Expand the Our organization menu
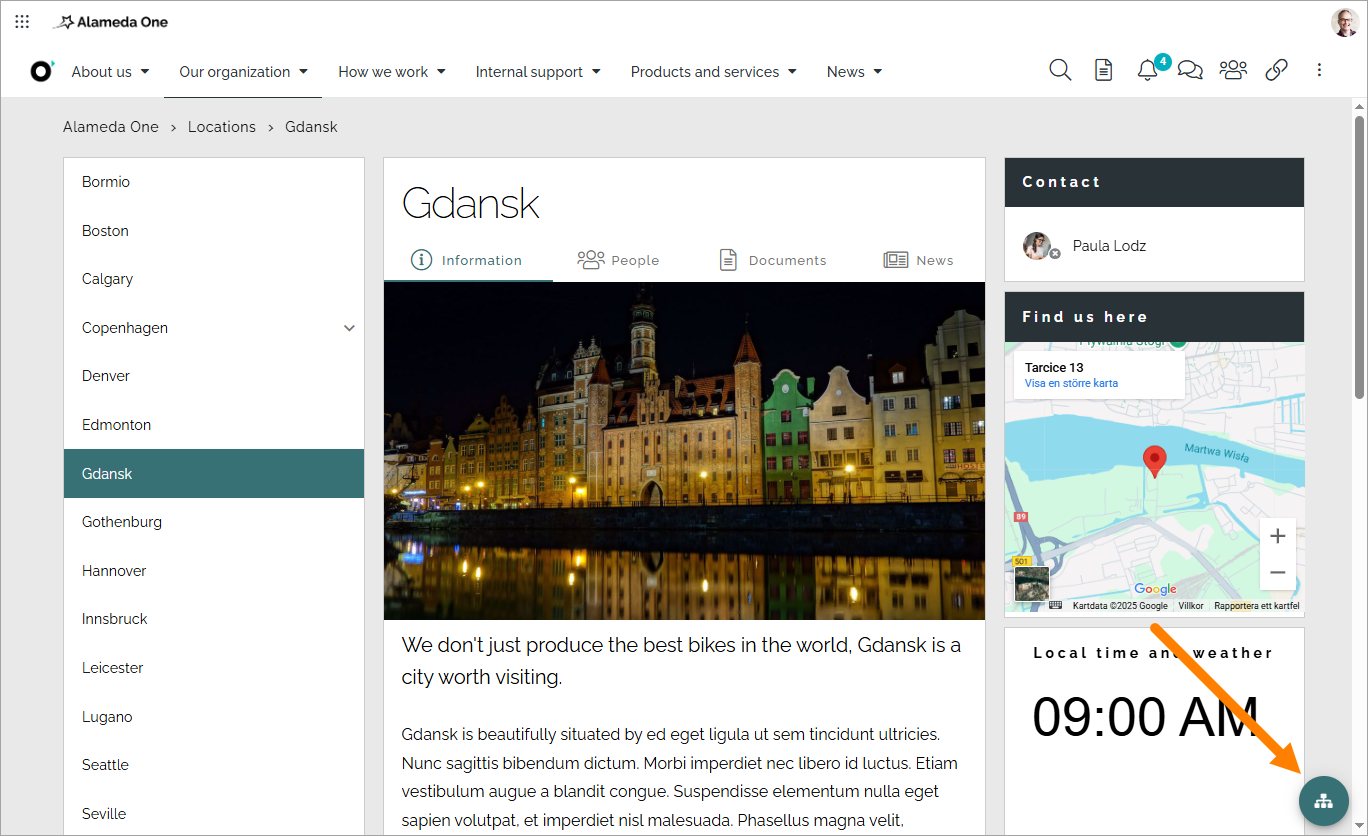 tap(243, 72)
